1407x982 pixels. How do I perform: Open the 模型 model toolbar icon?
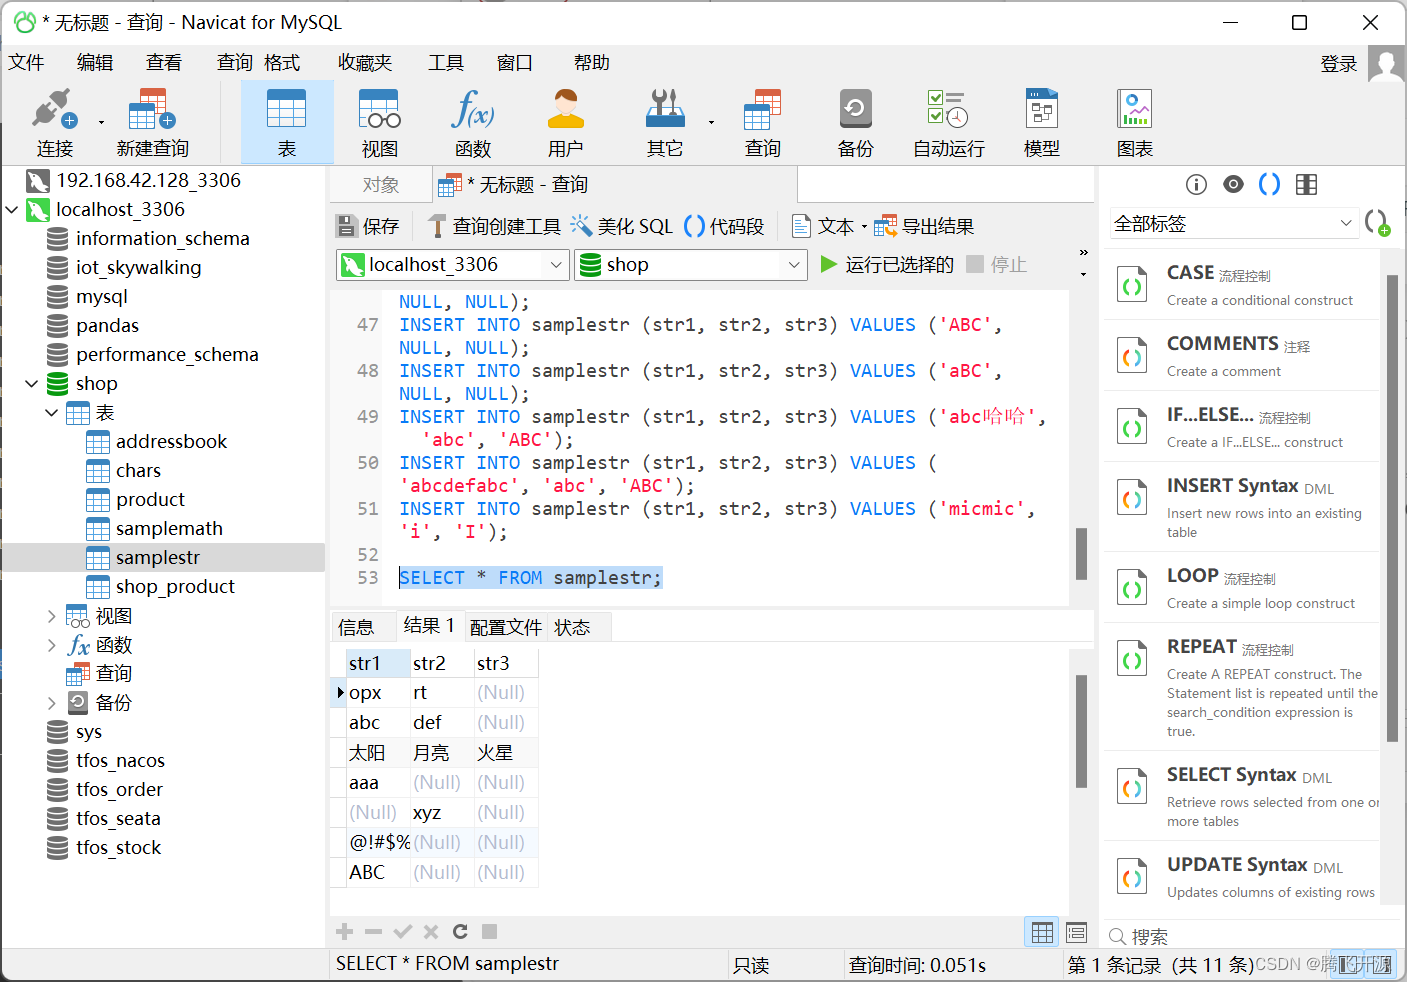1042,122
